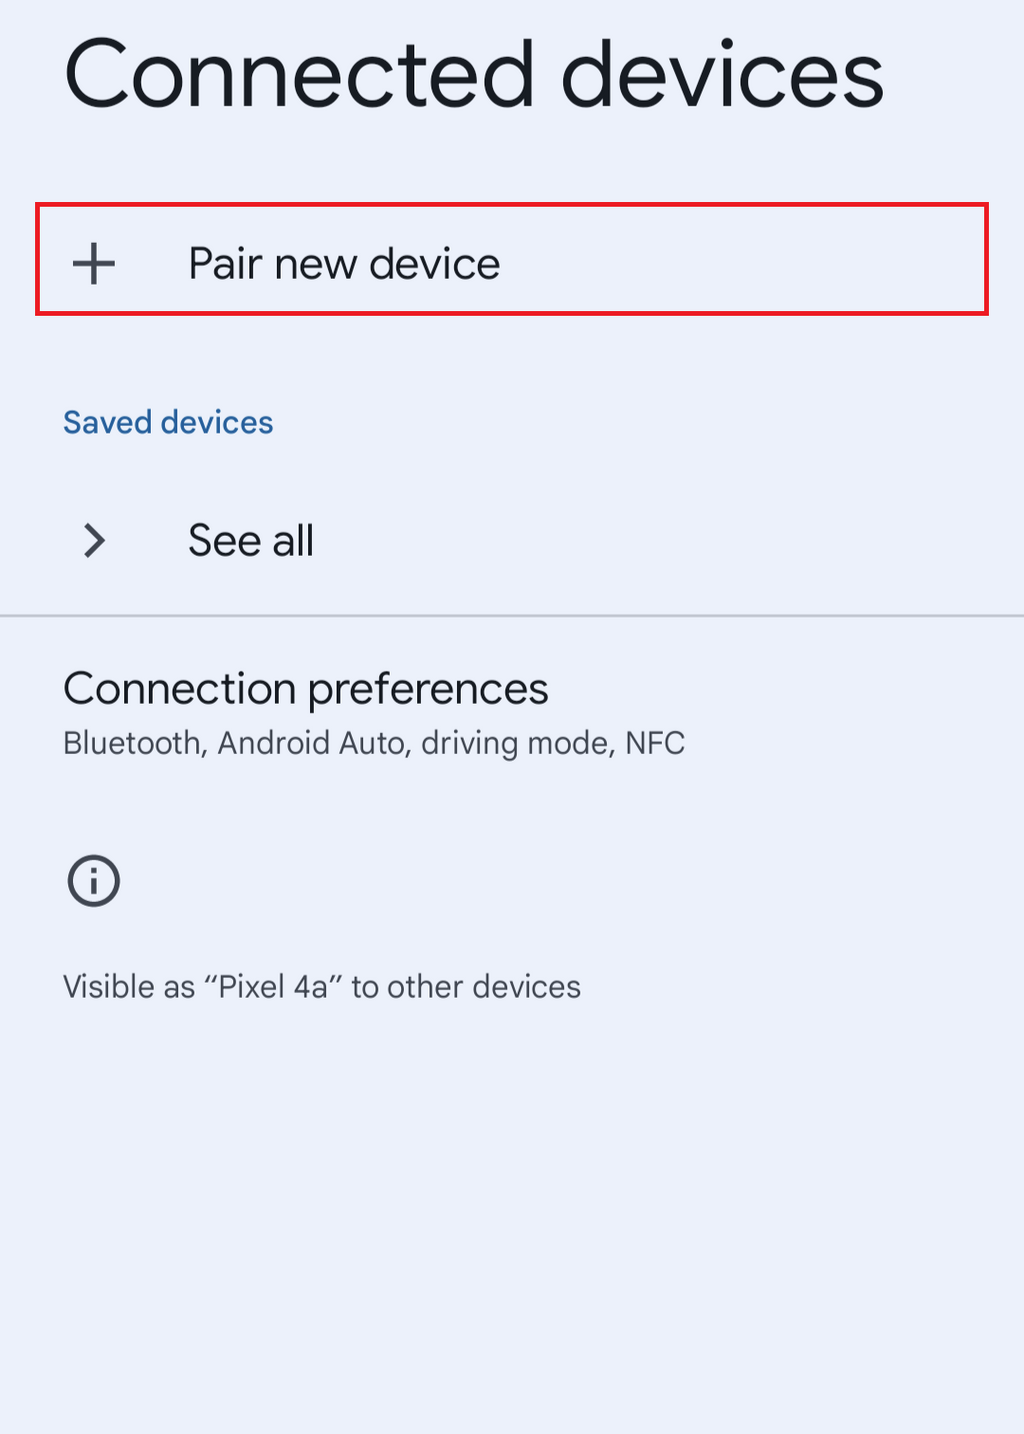Tap the word "Saved" in the section header
The image size is (1024, 1434).
tap(108, 422)
